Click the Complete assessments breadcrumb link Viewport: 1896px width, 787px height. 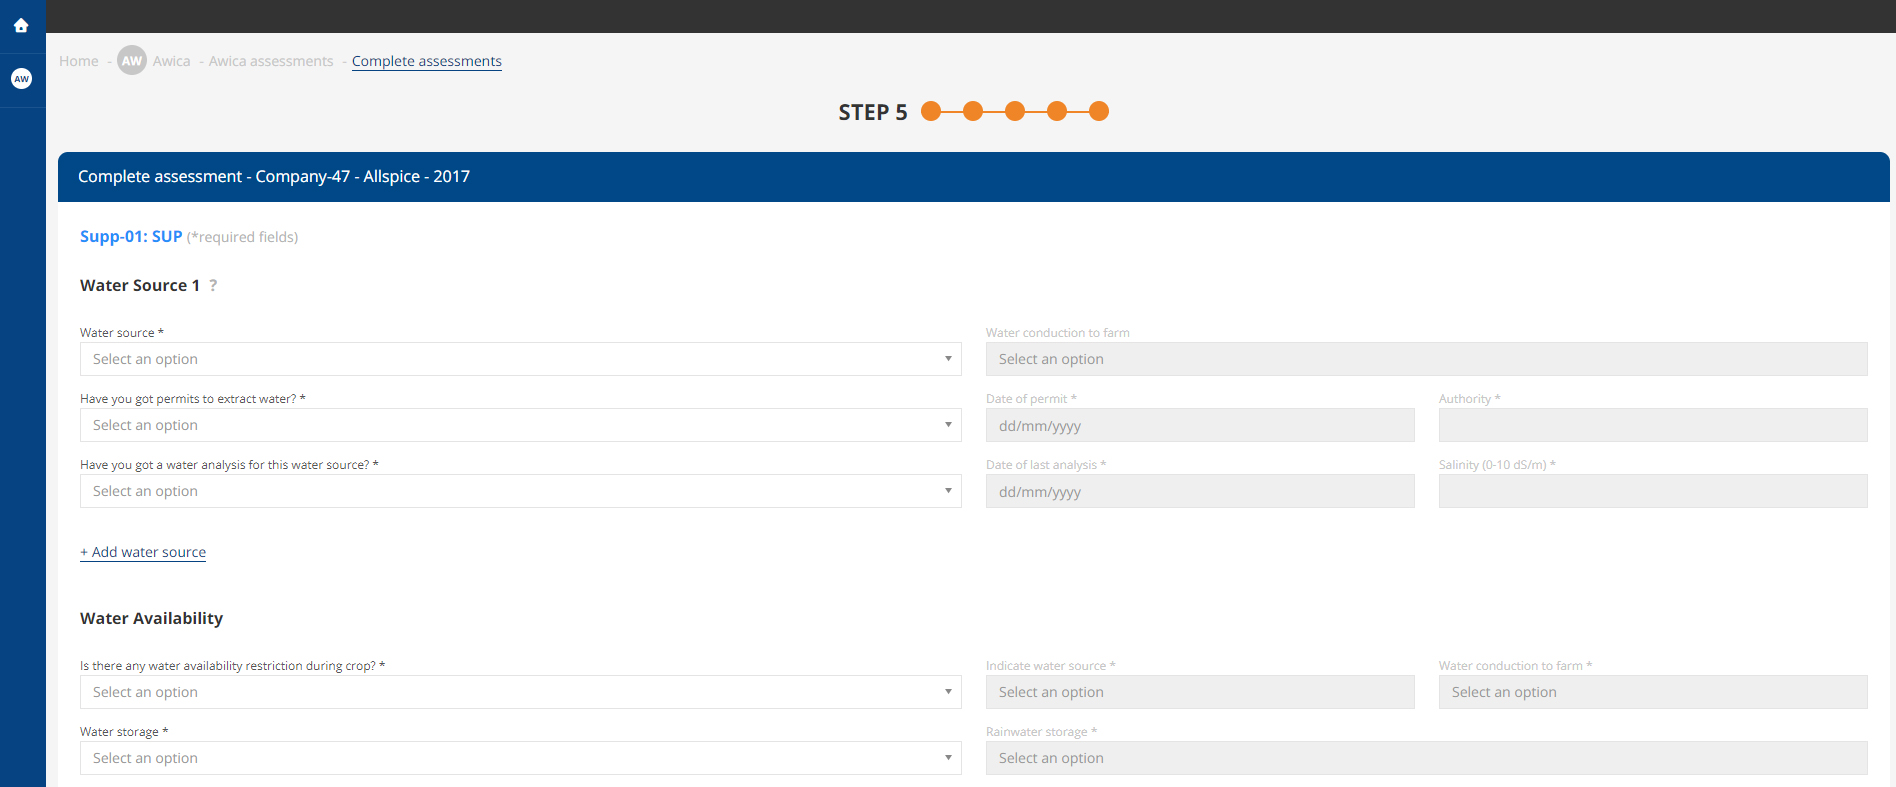pyautogui.click(x=427, y=61)
